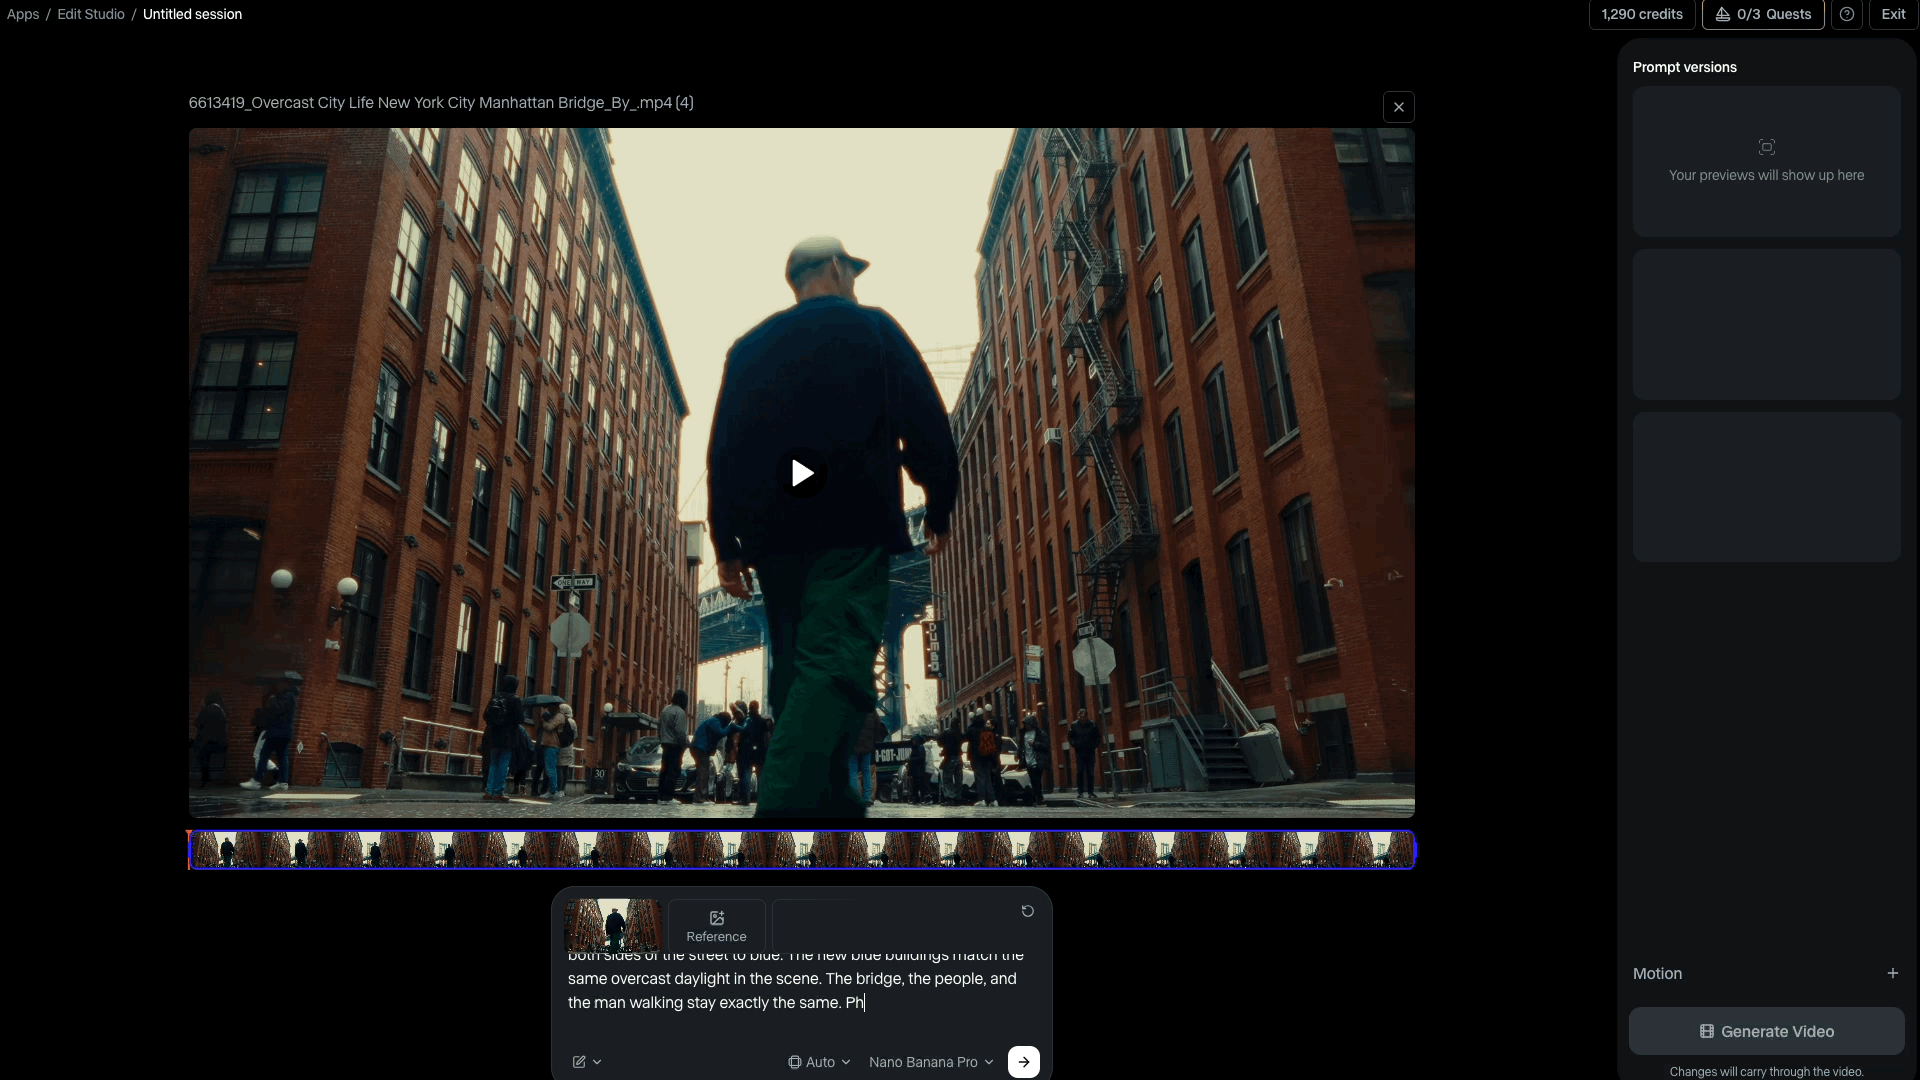The width and height of the screenshot is (1920, 1080).
Task: Expand the Motion section with plus icon
Action: point(1892,973)
